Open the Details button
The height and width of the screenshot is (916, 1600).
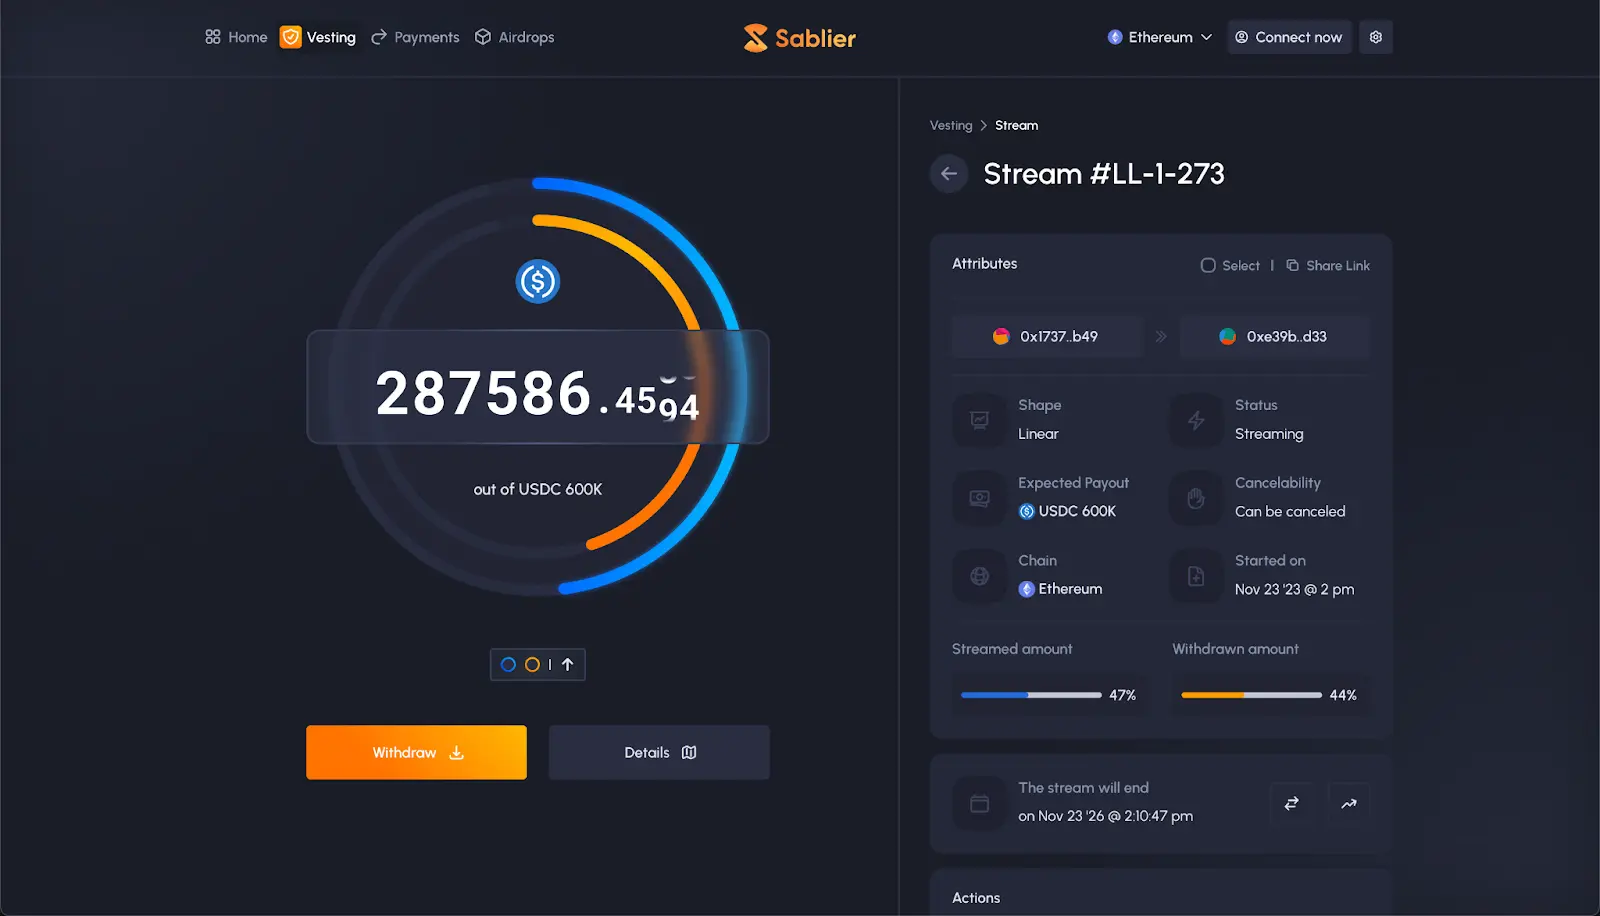coord(659,752)
